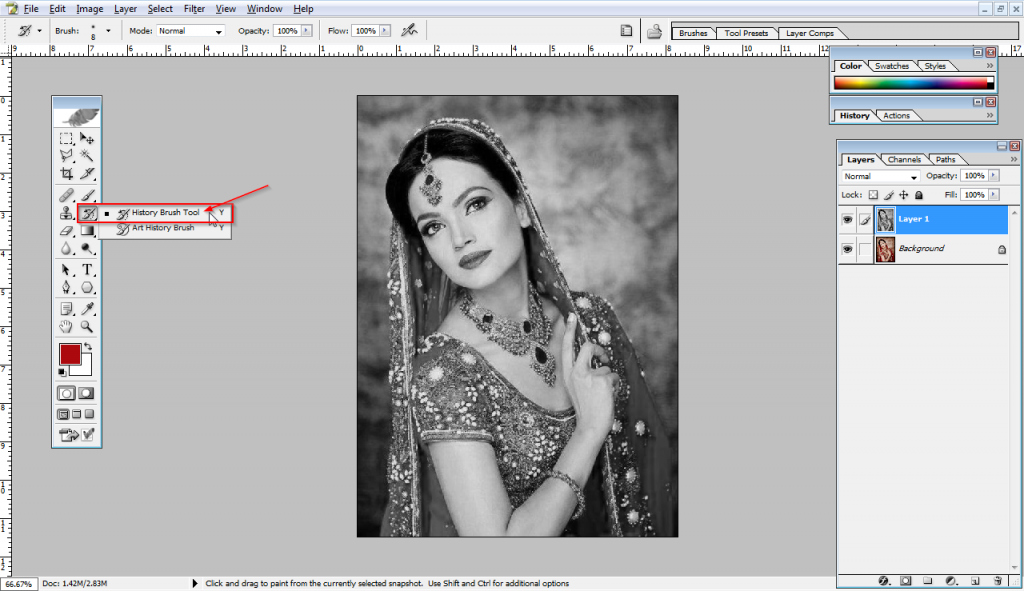
Task: Add layer style icon in Layers panel
Action: [884, 581]
